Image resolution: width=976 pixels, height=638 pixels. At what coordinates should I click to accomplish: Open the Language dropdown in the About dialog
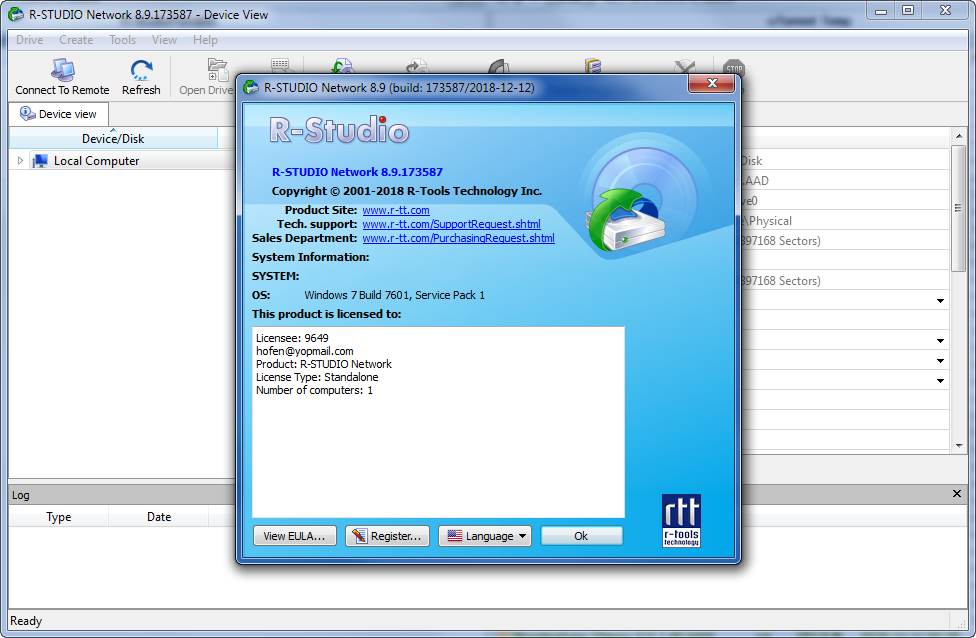pyautogui.click(x=485, y=536)
